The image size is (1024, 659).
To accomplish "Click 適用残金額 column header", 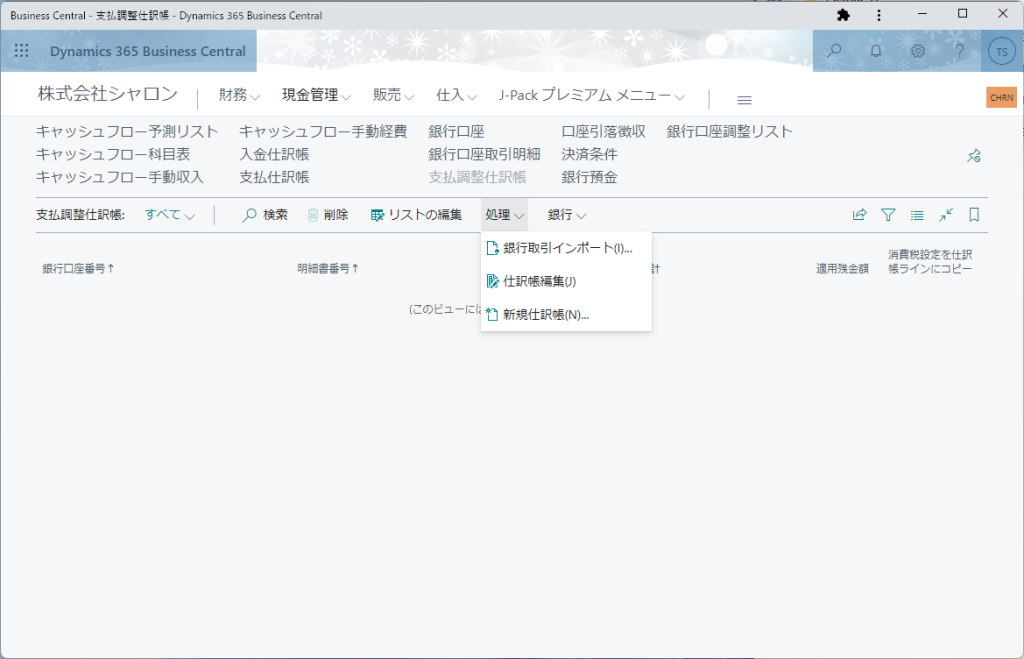I will tap(842, 268).
